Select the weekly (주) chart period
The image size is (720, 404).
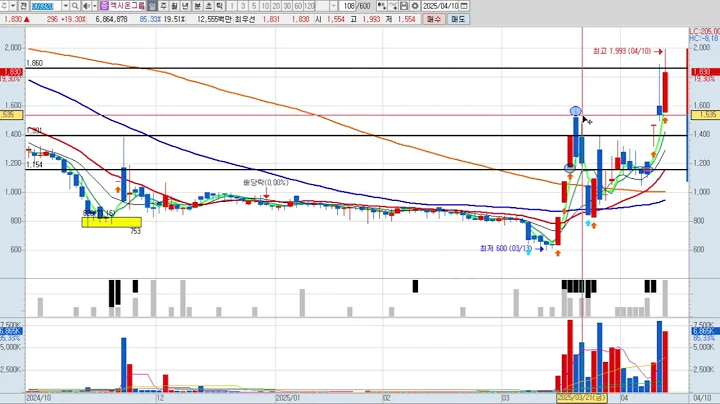click(x=163, y=6)
